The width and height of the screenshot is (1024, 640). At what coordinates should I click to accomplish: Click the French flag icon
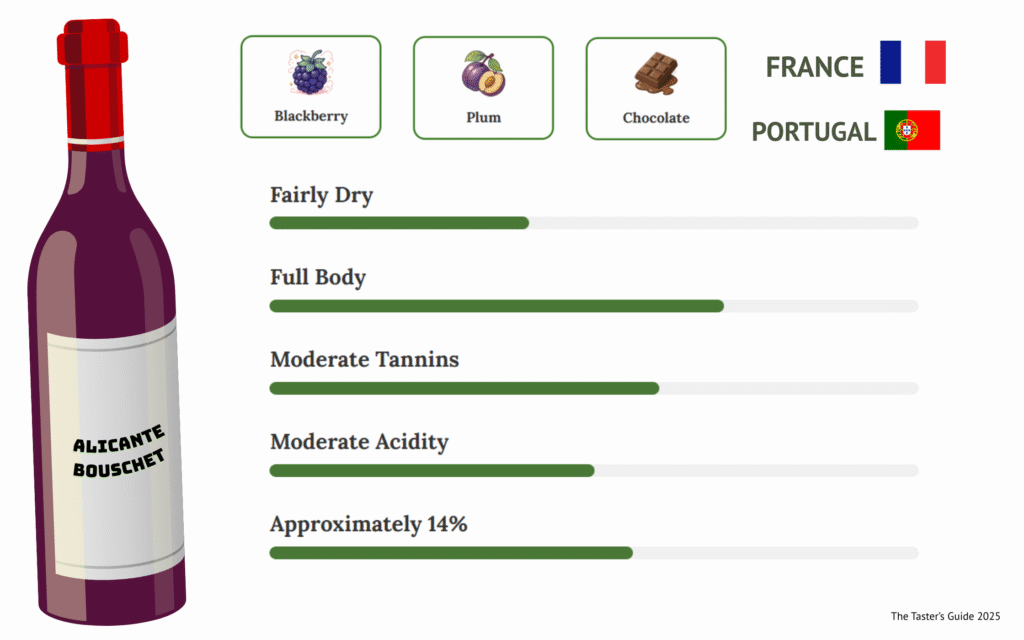(x=912, y=62)
